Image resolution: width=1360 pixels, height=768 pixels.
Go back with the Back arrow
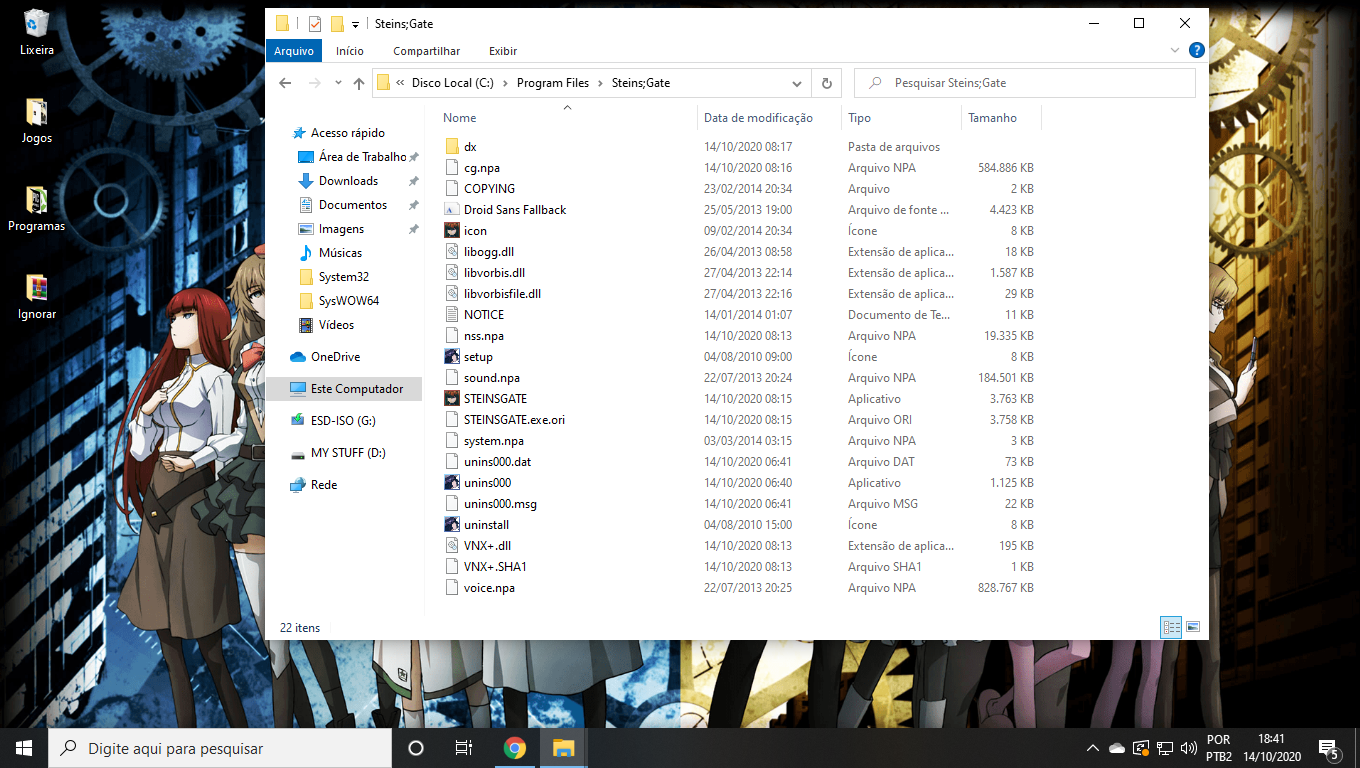coord(285,83)
